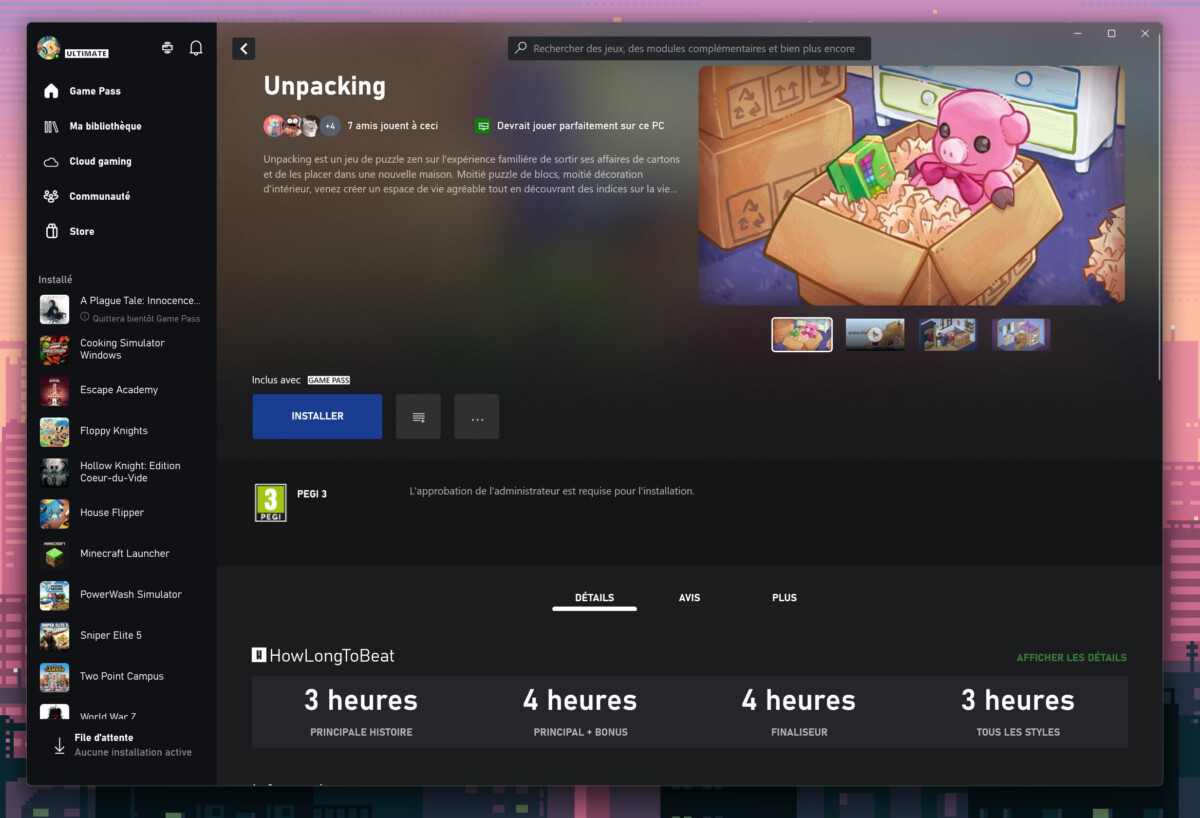This screenshot has height=818, width=1200.
Task: Select the fourth screenshot thumbnail
Action: (x=1021, y=335)
